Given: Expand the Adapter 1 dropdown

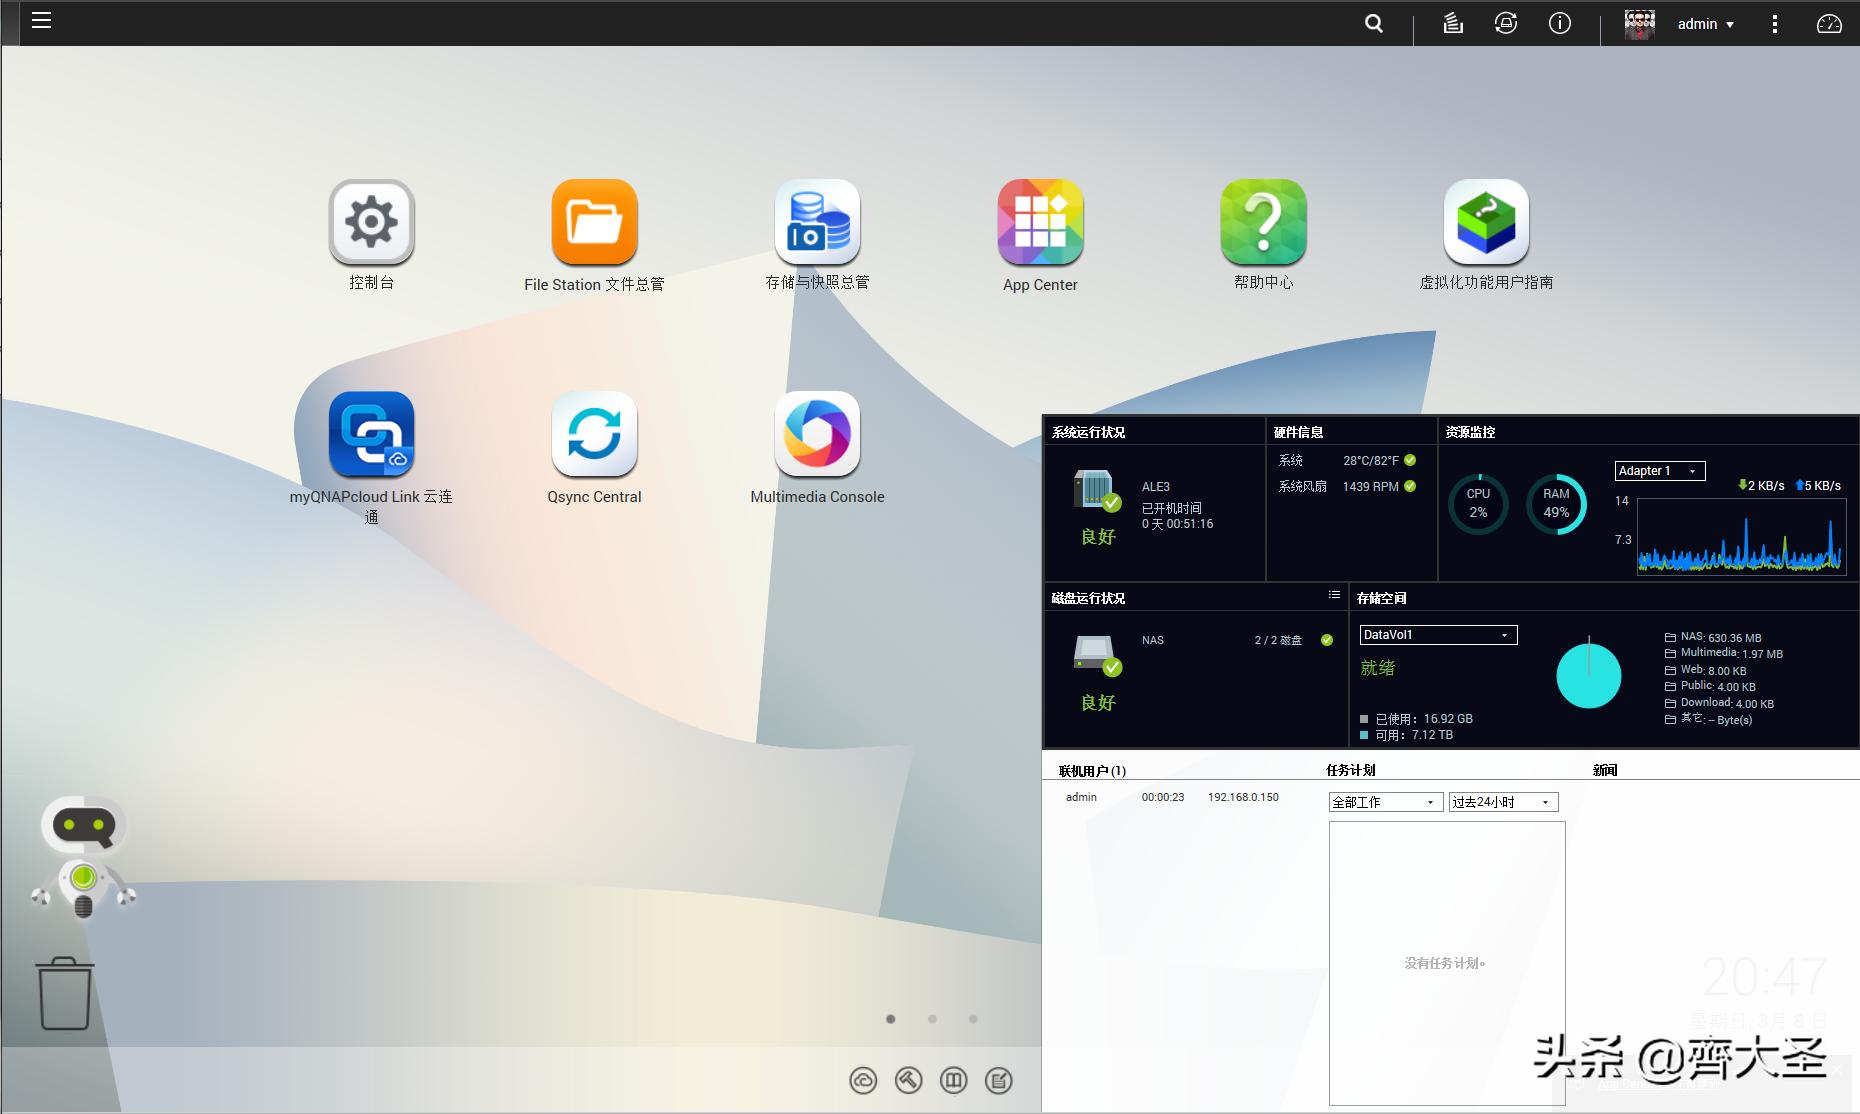Looking at the screenshot, I should click(x=1659, y=471).
